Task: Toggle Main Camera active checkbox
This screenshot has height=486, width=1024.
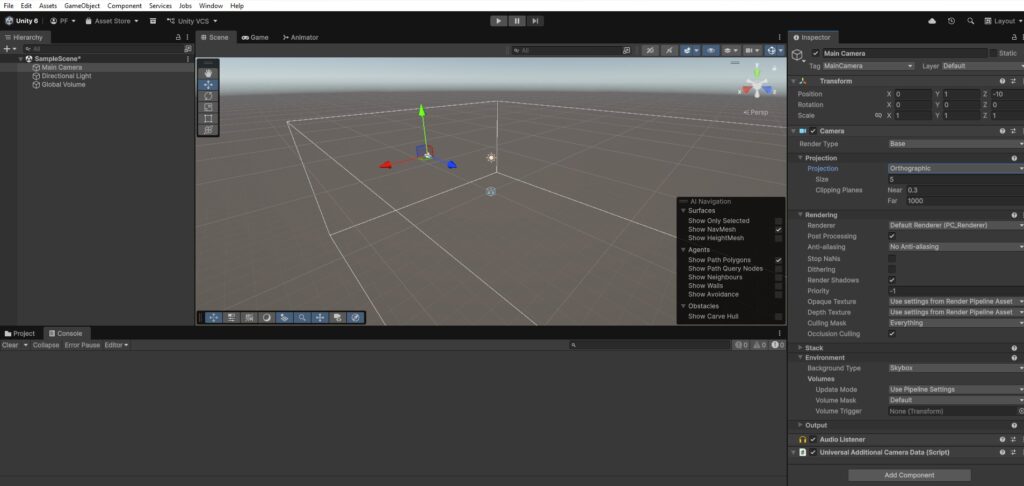Action: click(x=815, y=54)
